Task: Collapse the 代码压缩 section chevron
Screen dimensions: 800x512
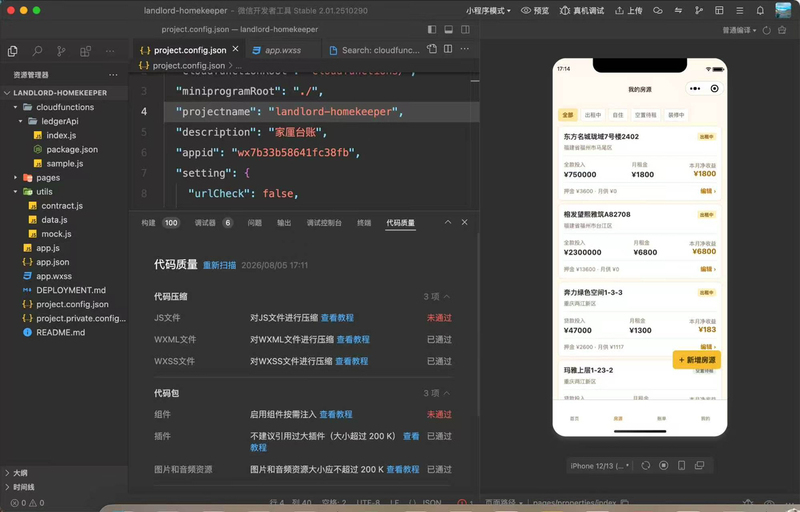Action: pyautogui.click(x=447, y=296)
